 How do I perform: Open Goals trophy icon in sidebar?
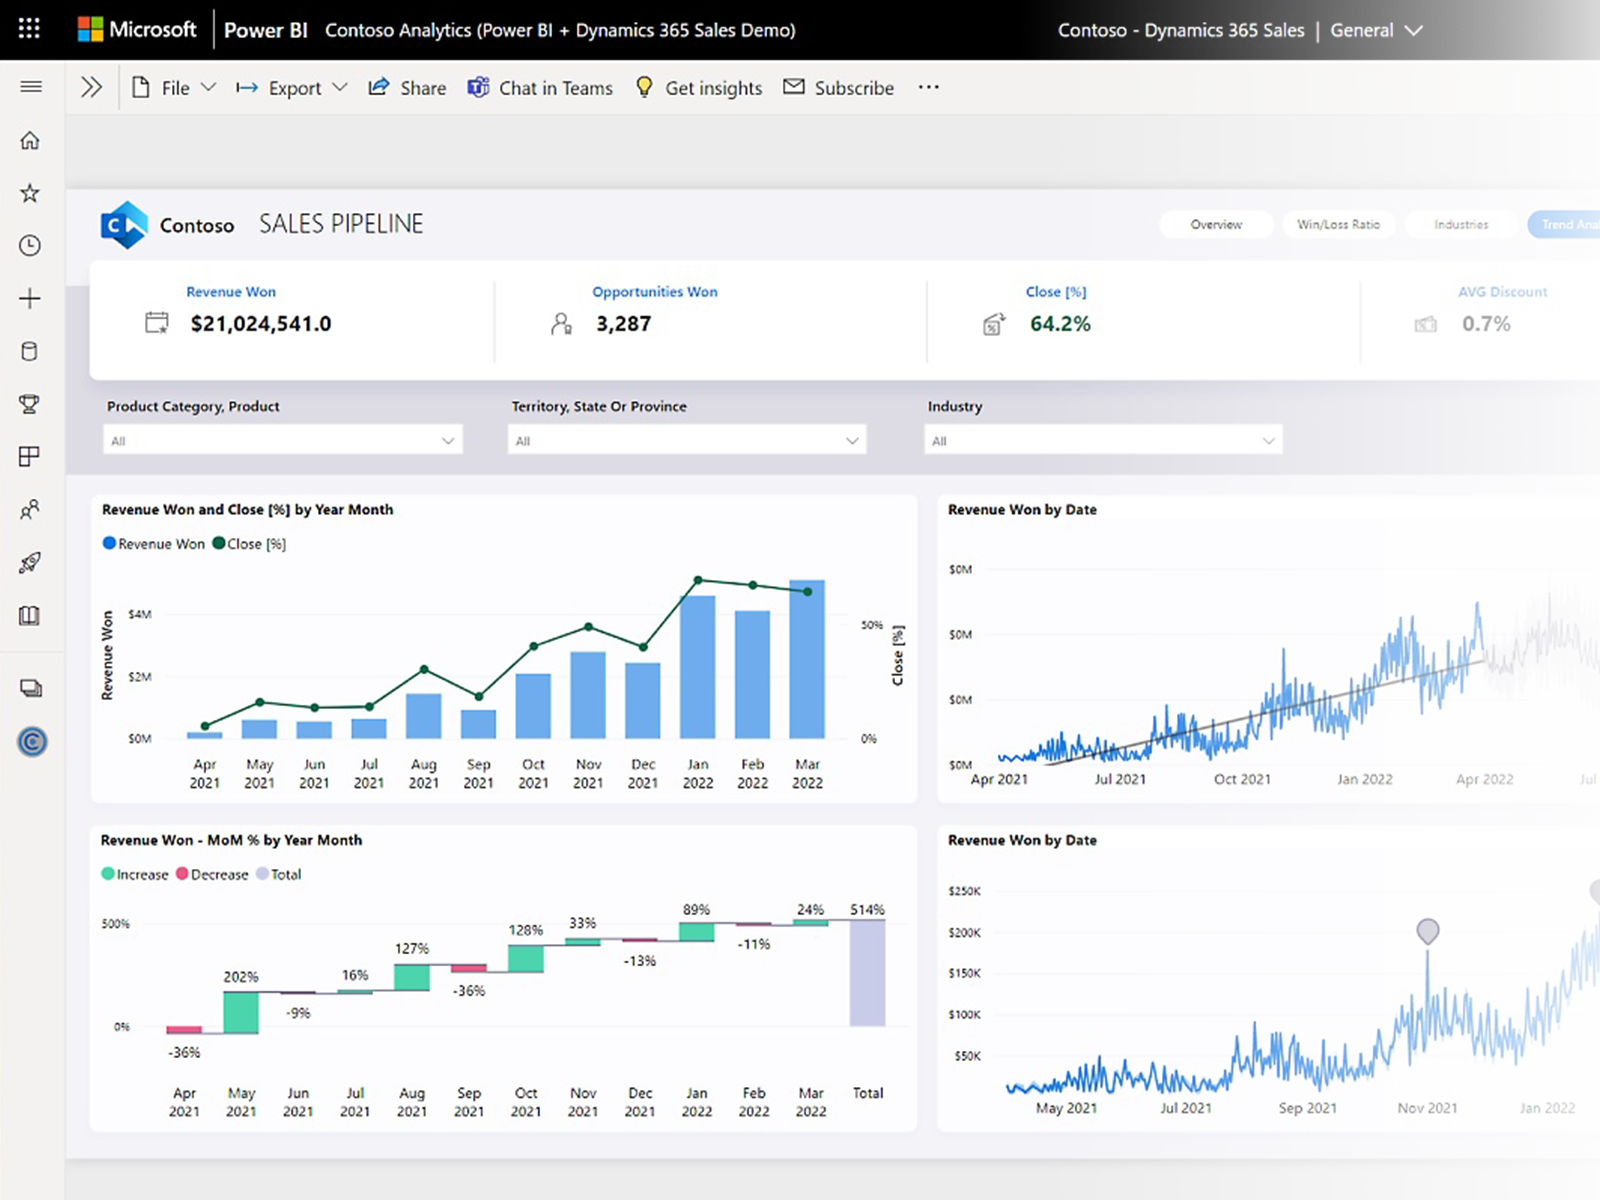pos(30,404)
